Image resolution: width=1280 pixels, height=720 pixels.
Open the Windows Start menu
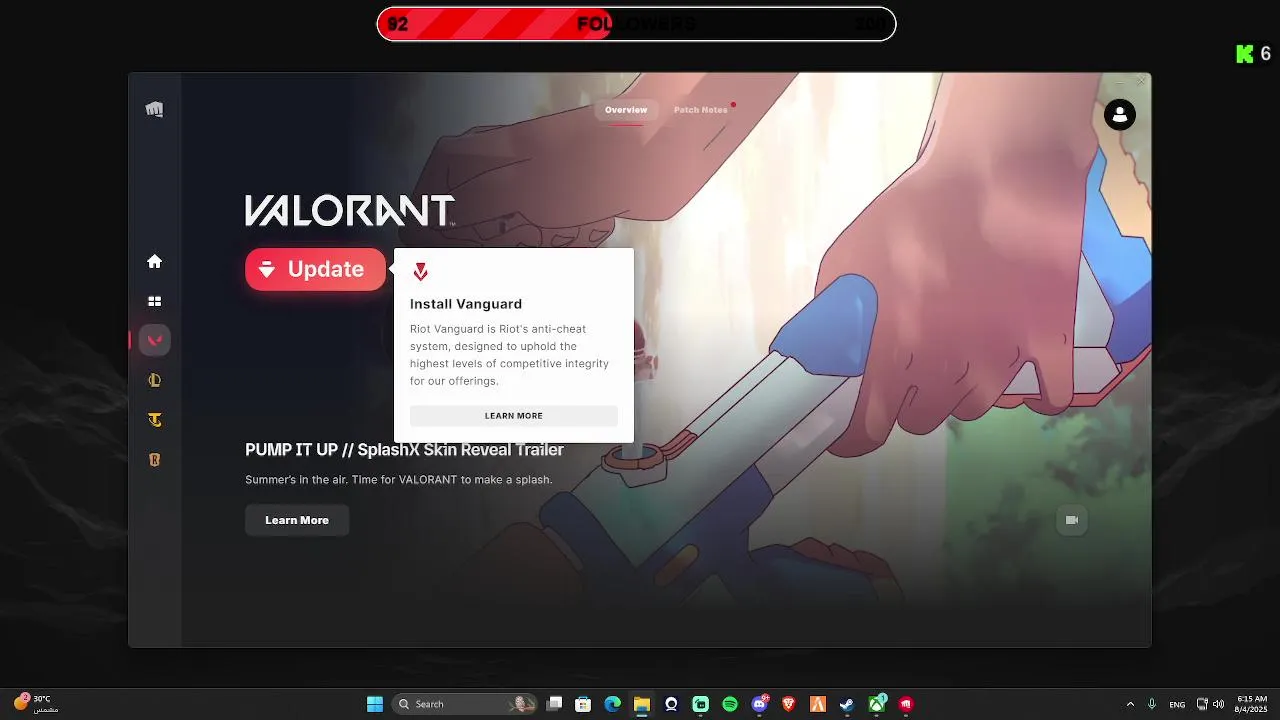(x=375, y=704)
